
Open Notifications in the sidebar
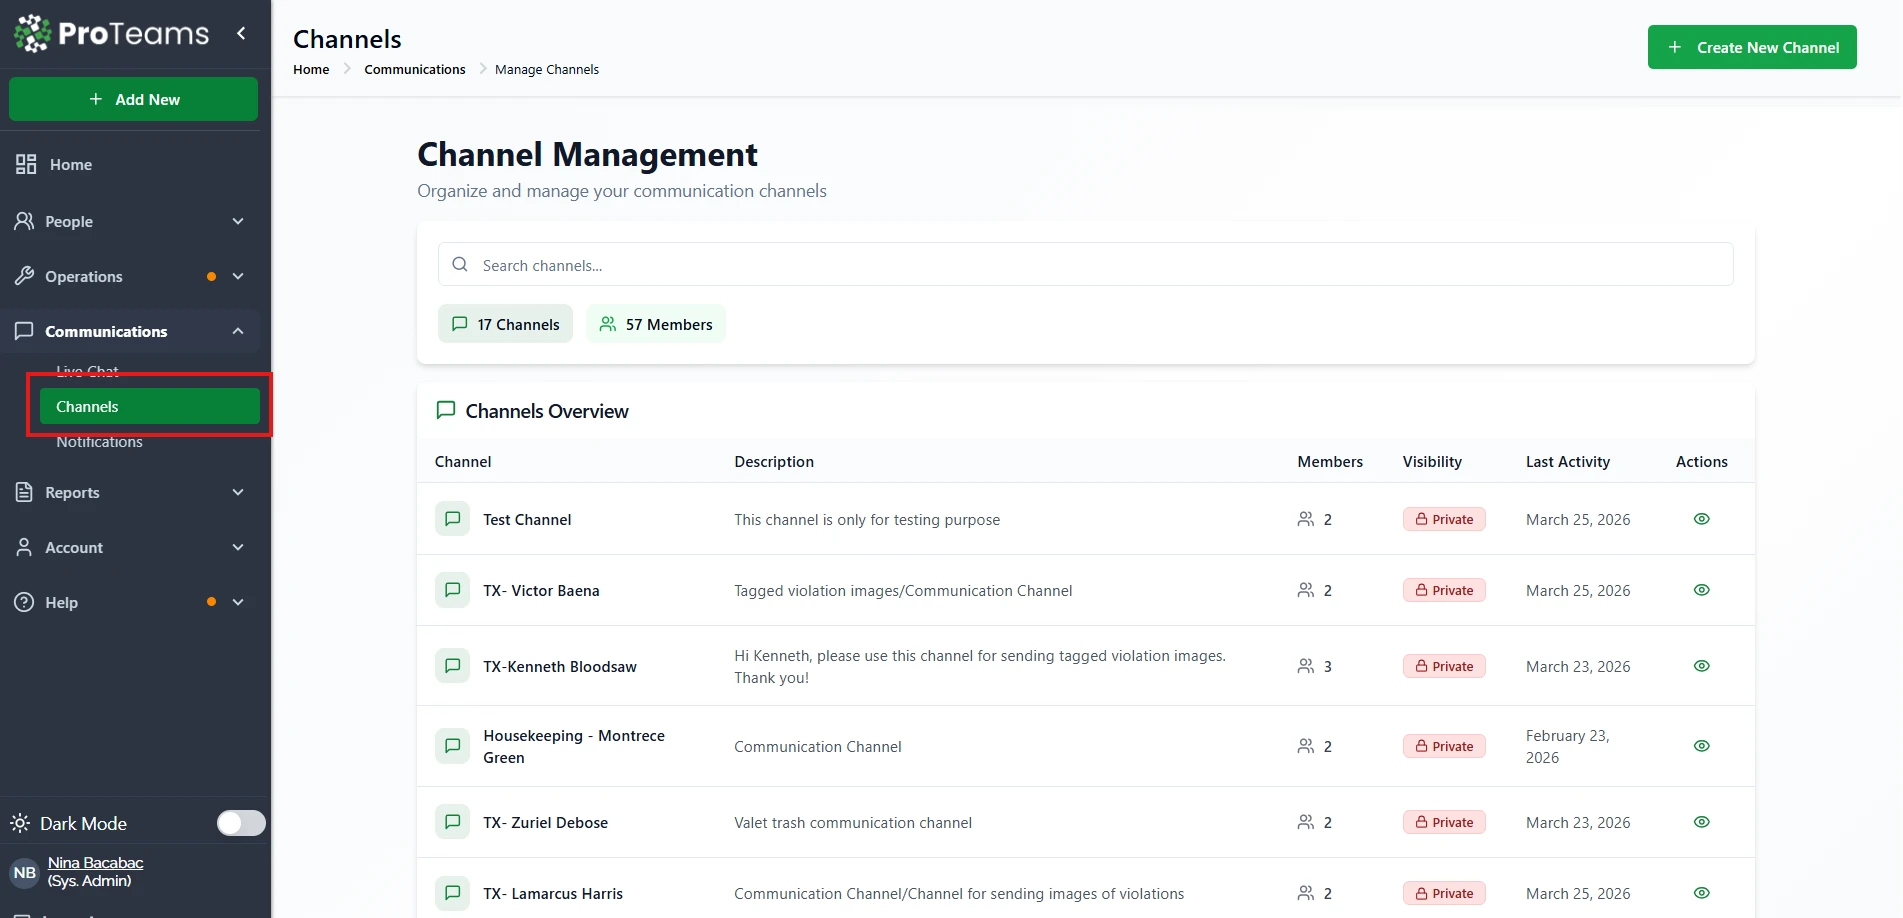99,442
